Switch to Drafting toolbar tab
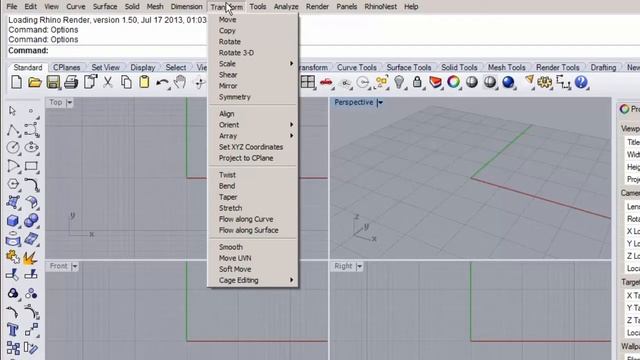 point(603,67)
